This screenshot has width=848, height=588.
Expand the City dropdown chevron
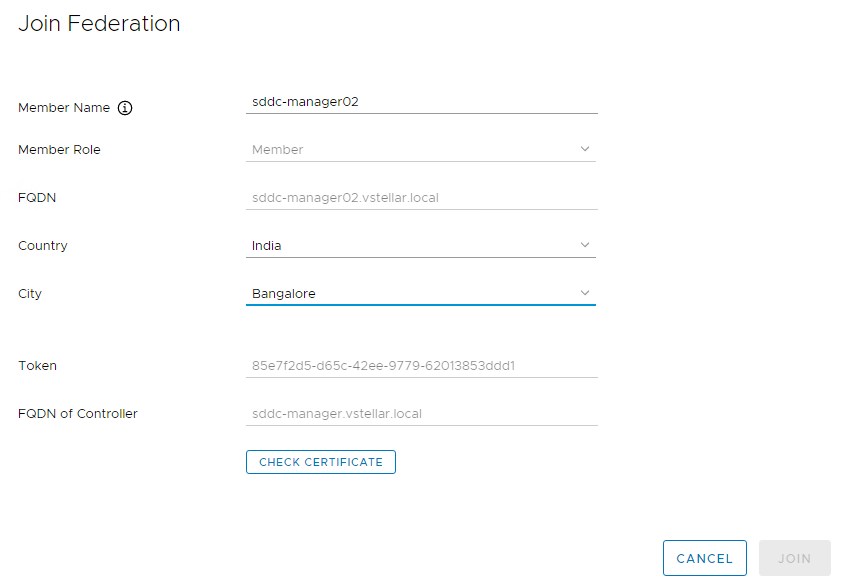pos(585,293)
